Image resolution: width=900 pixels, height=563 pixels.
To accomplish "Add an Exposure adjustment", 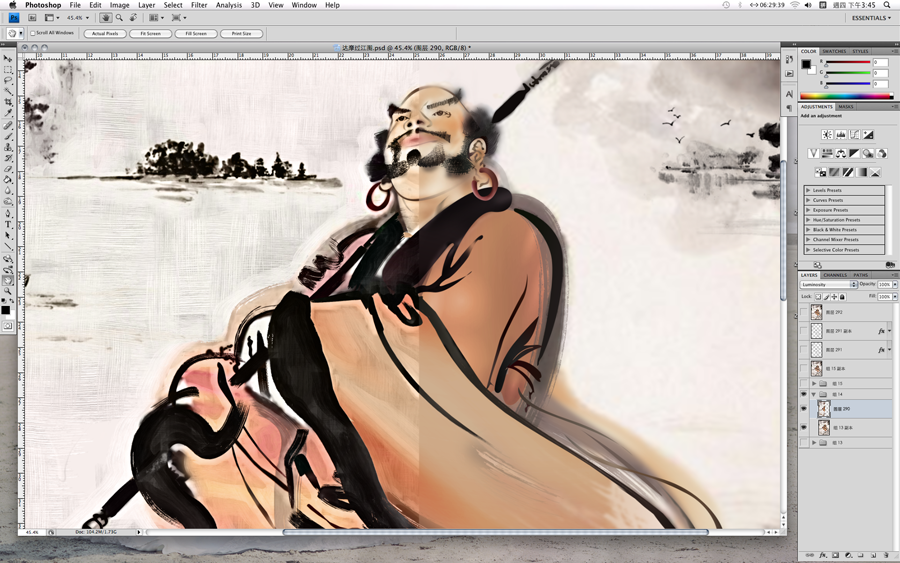I will pos(868,135).
